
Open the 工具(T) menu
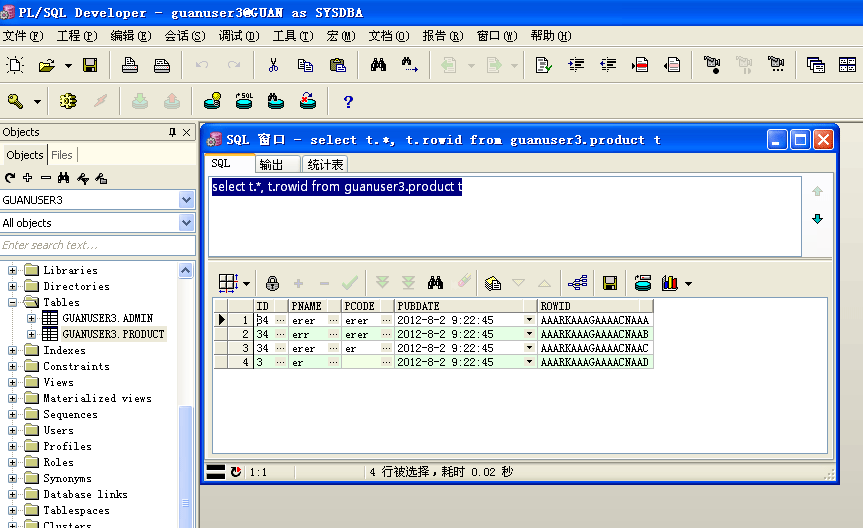[293, 36]
